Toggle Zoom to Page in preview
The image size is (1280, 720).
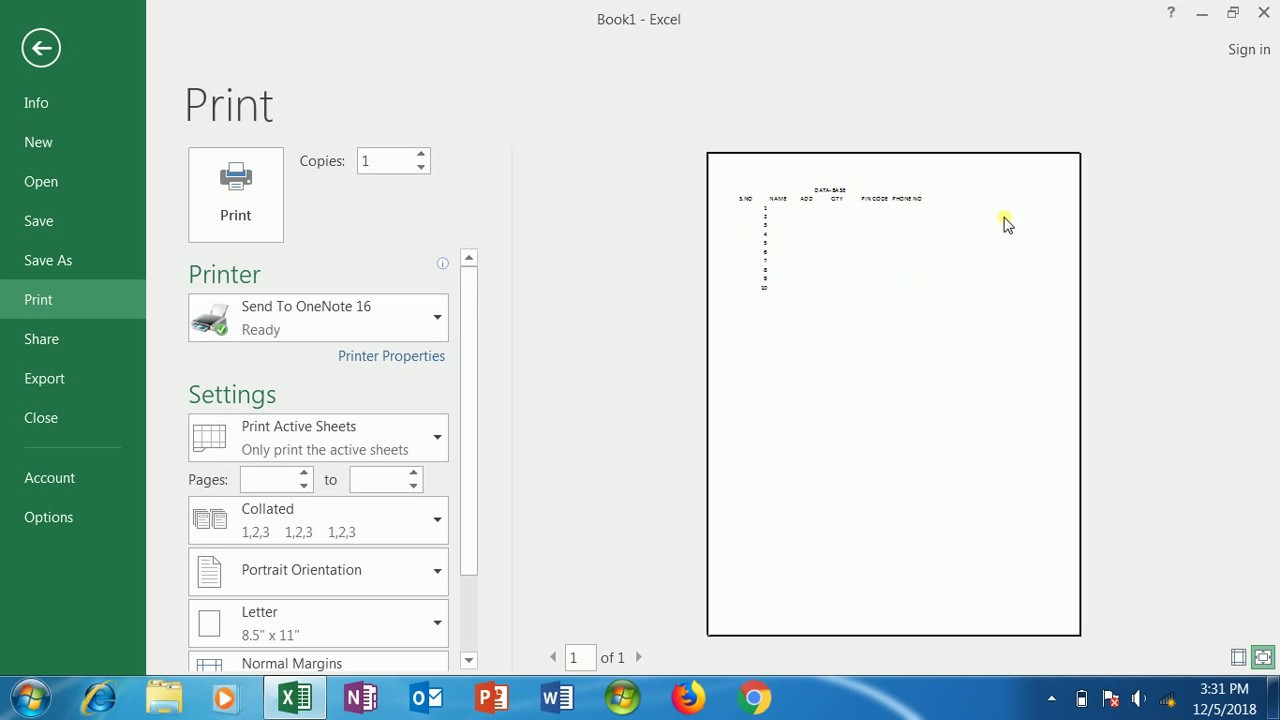1263,657
